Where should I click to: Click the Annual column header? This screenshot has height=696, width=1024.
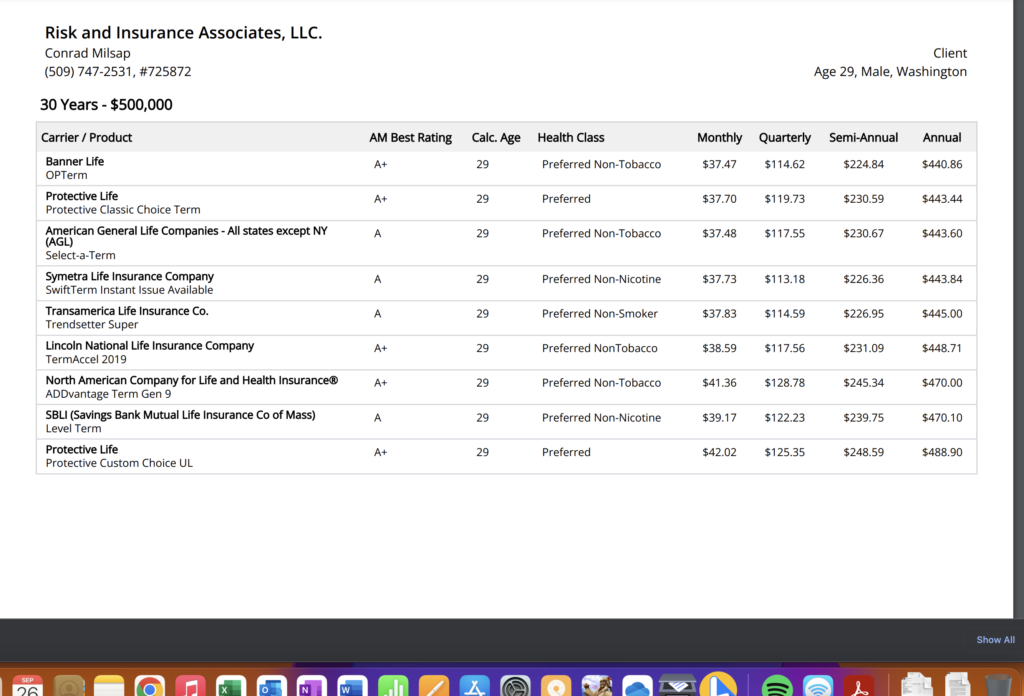click(942, 138)
